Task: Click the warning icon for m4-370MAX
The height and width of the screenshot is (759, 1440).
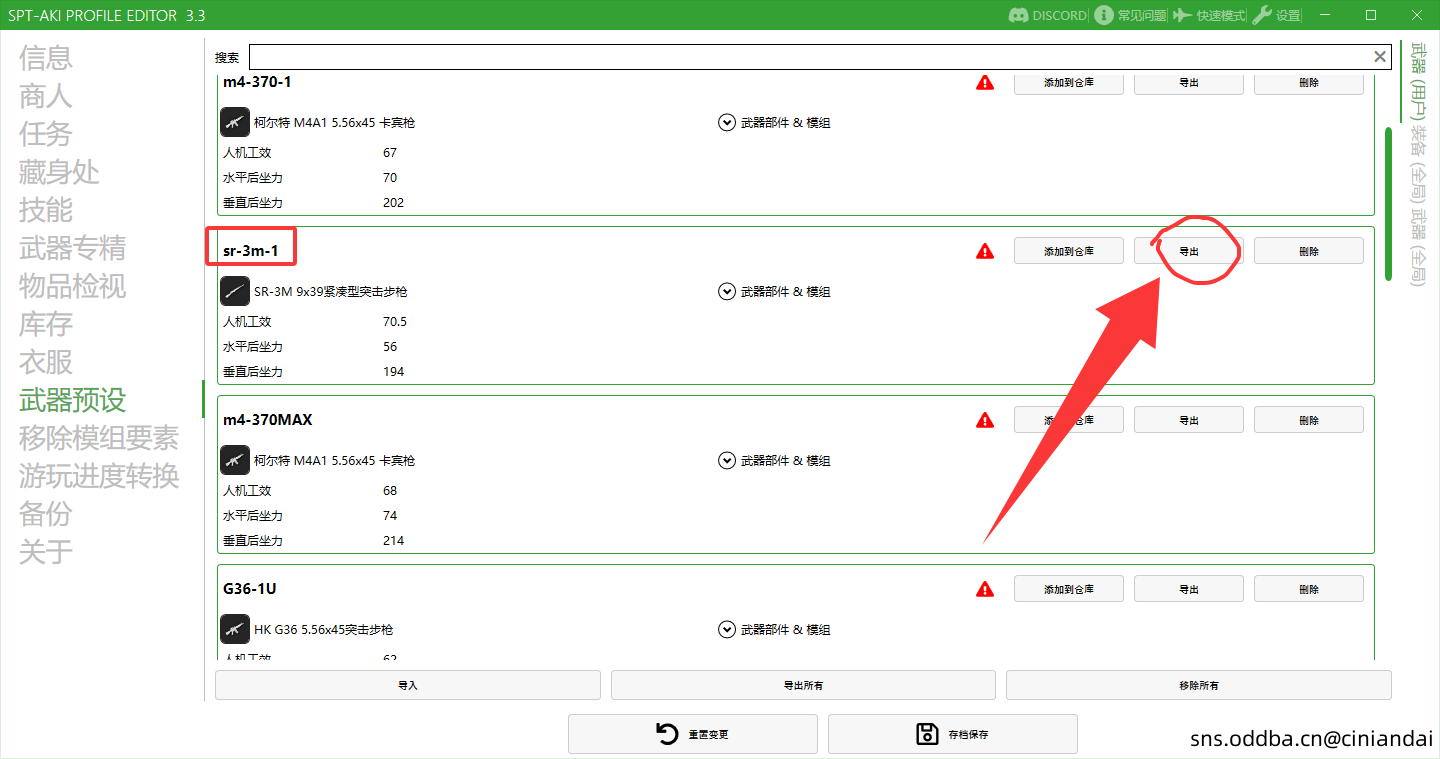Action: tap(985, 421)
